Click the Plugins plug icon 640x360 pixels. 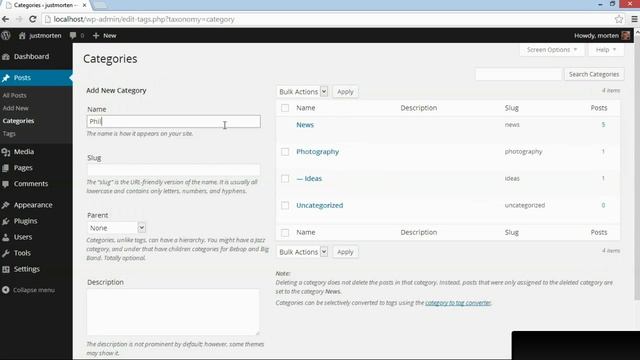point(6,221)
